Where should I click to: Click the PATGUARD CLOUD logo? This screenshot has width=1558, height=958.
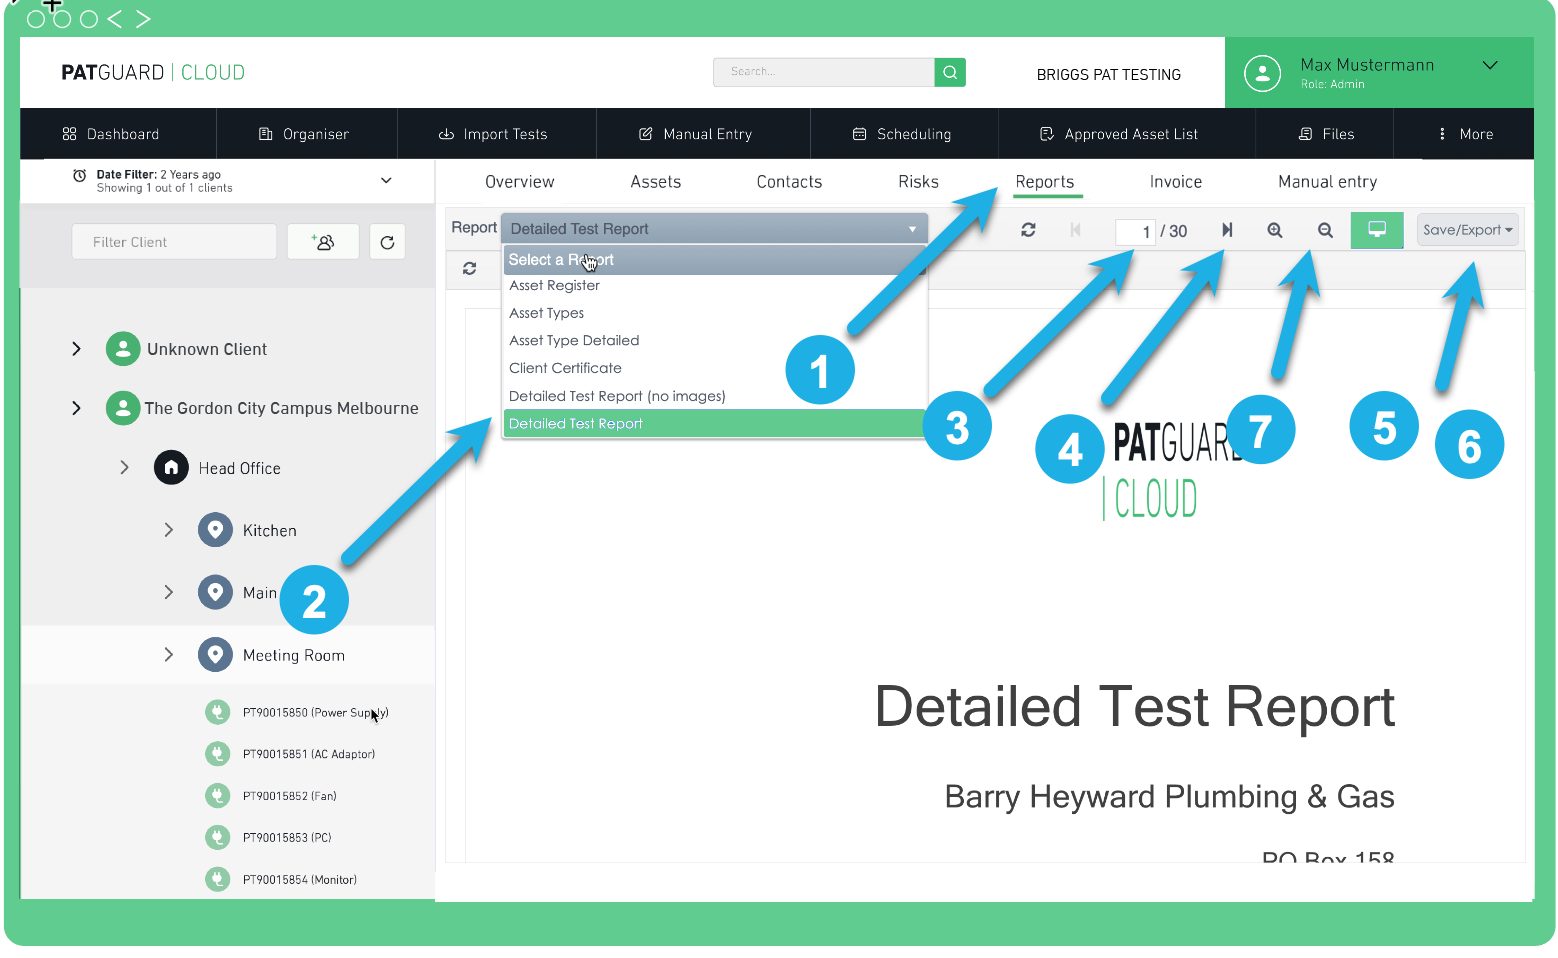(x=153, y=72)
